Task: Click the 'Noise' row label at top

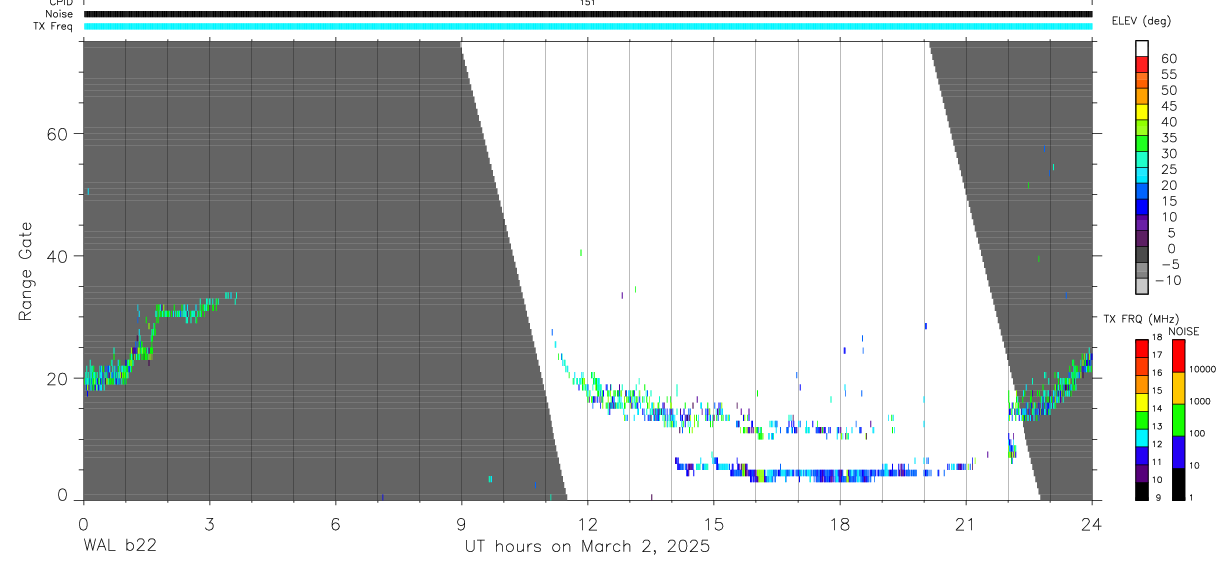Action: pyautogui.click(x=59, y=14)
